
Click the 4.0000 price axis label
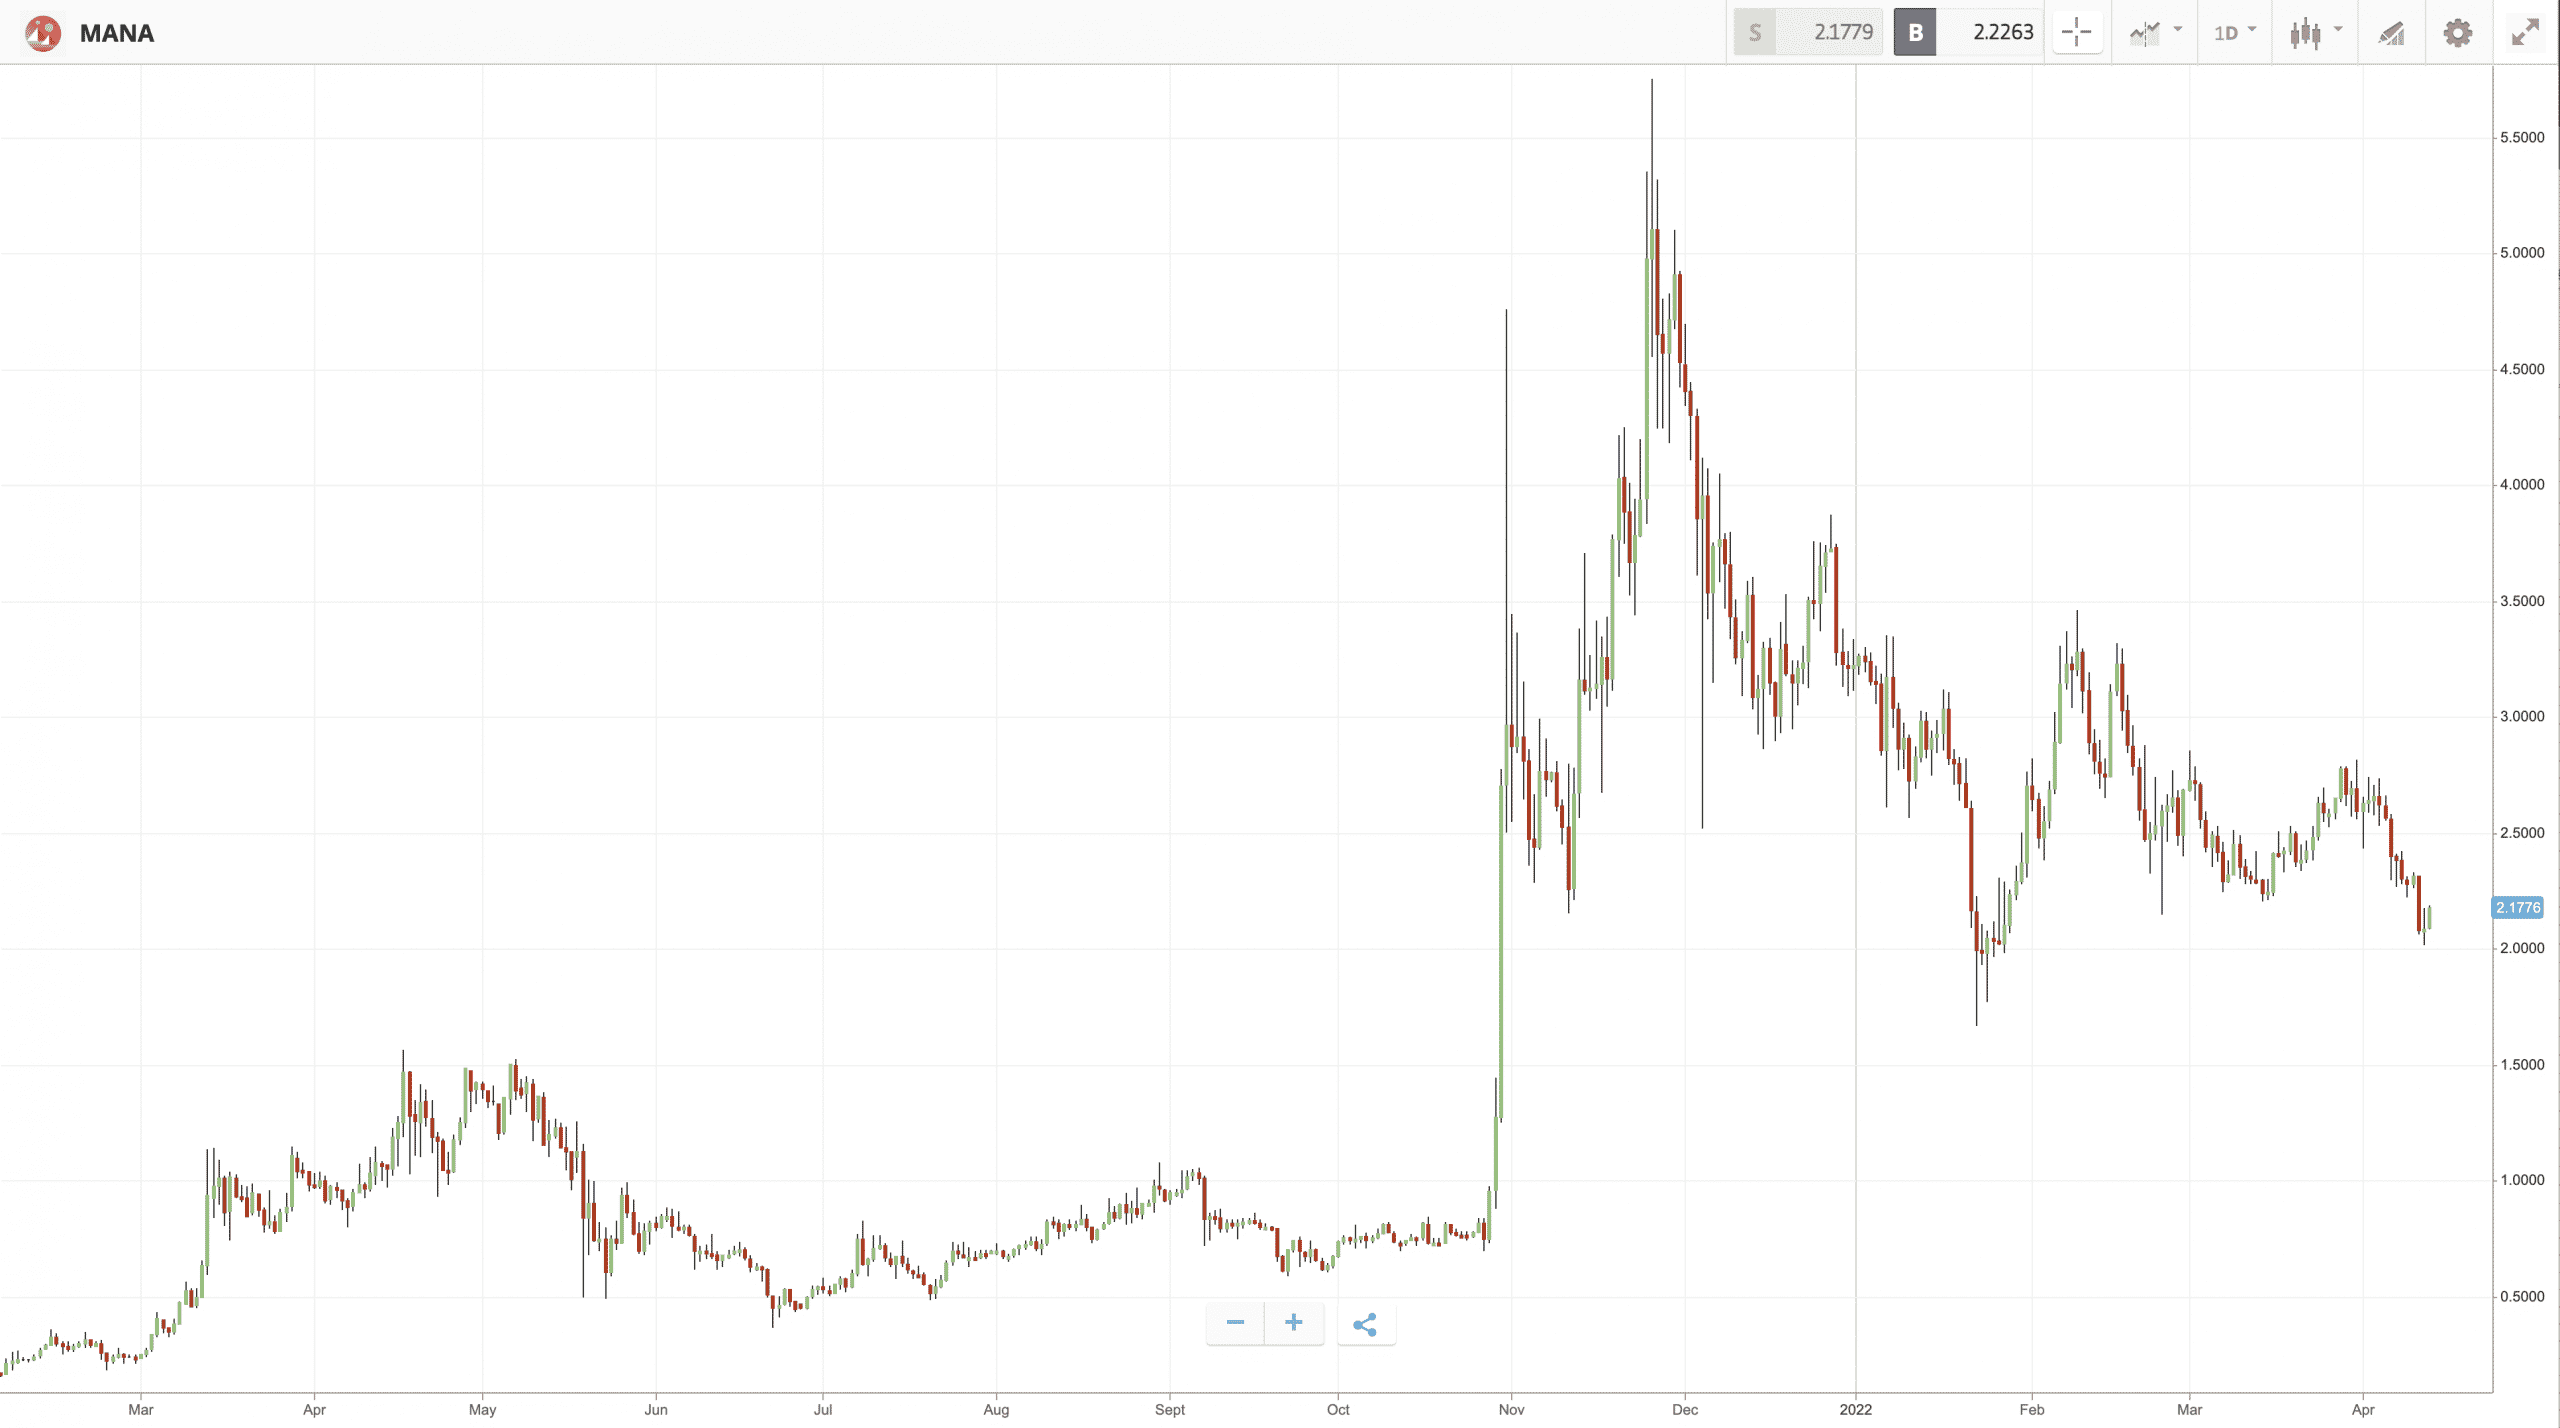[x=2522, y=485]
